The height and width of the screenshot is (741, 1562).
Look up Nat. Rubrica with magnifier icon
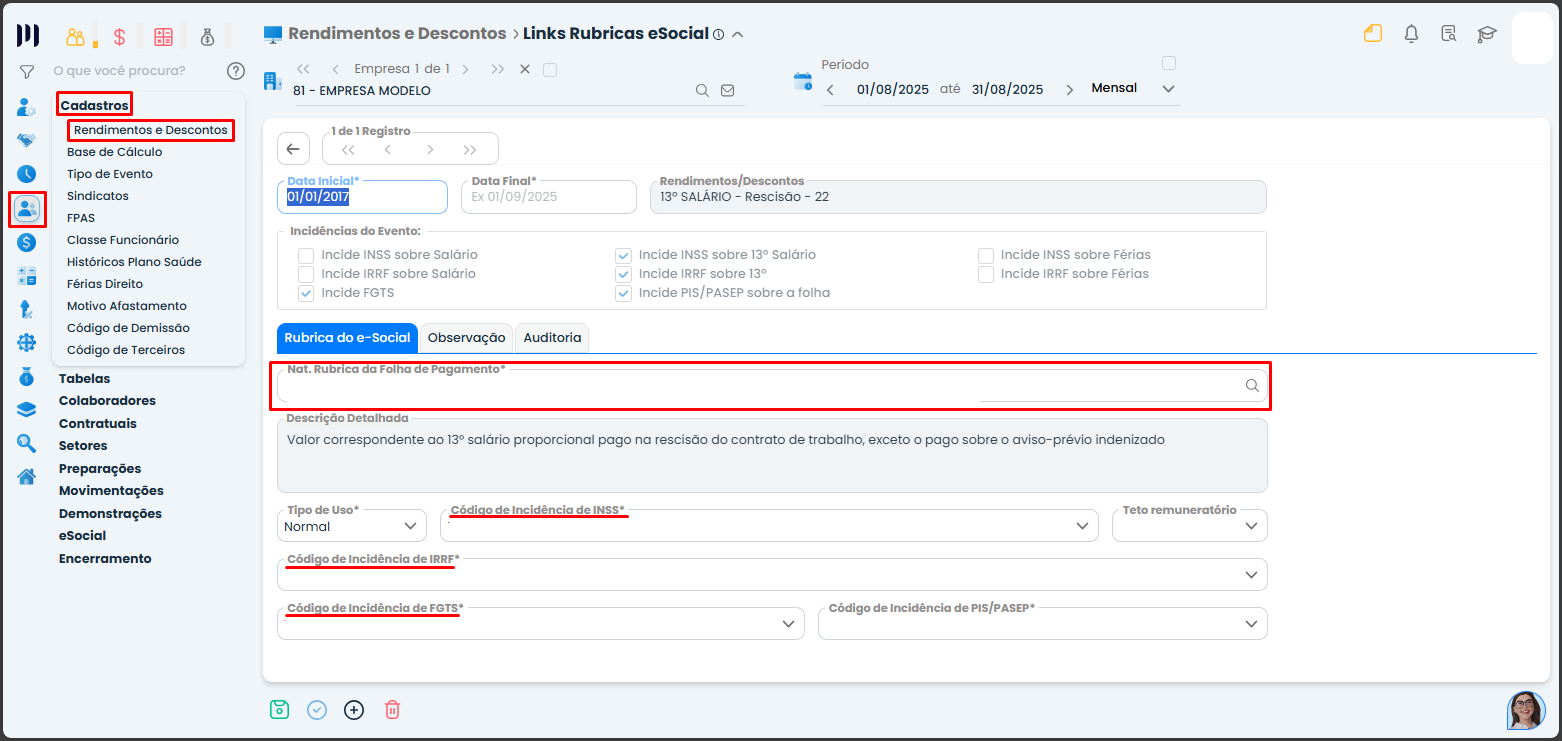pyautogui.click(x=1252, y=386)
